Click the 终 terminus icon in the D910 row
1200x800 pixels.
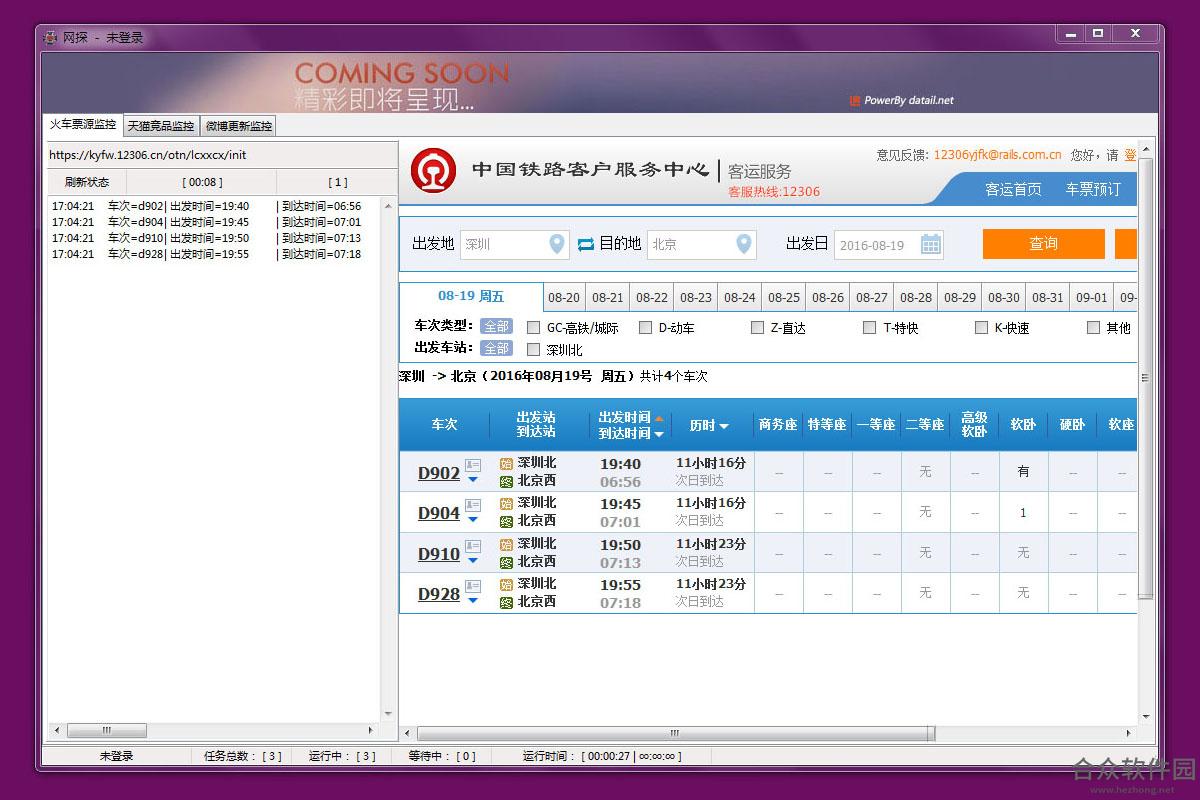pyautogui.click(x=506, y=562)
